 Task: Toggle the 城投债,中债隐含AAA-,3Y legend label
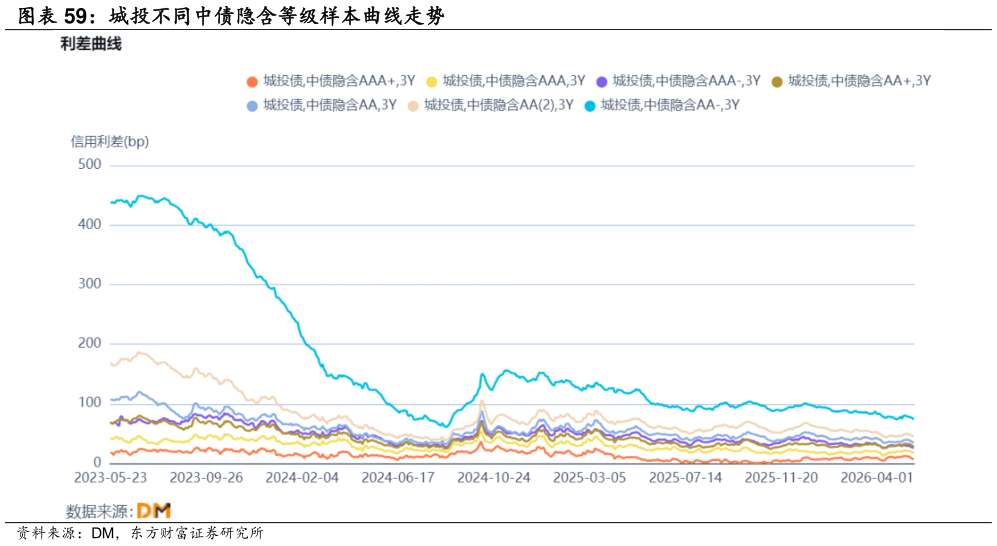[687, 81]
